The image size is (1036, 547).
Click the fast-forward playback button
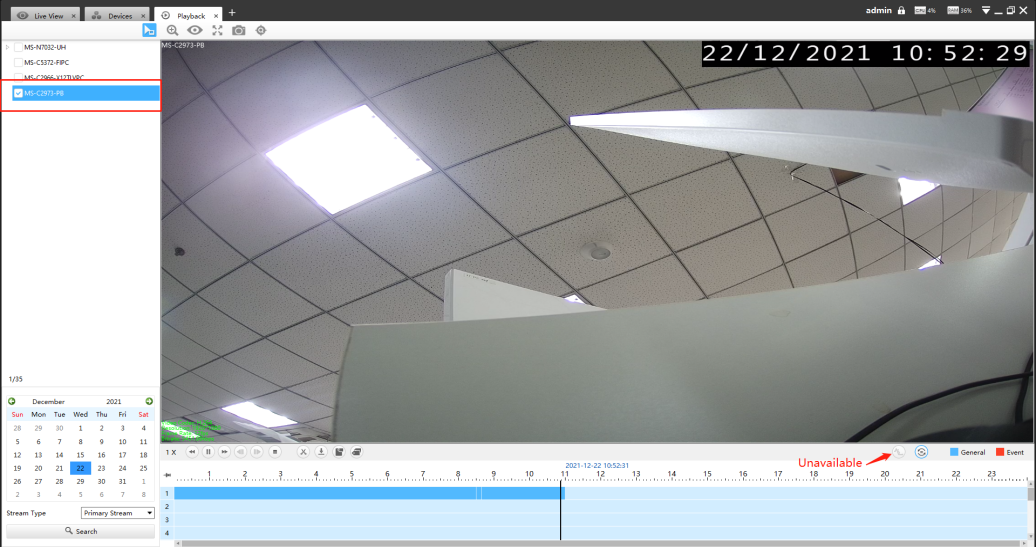click(225, 452)
